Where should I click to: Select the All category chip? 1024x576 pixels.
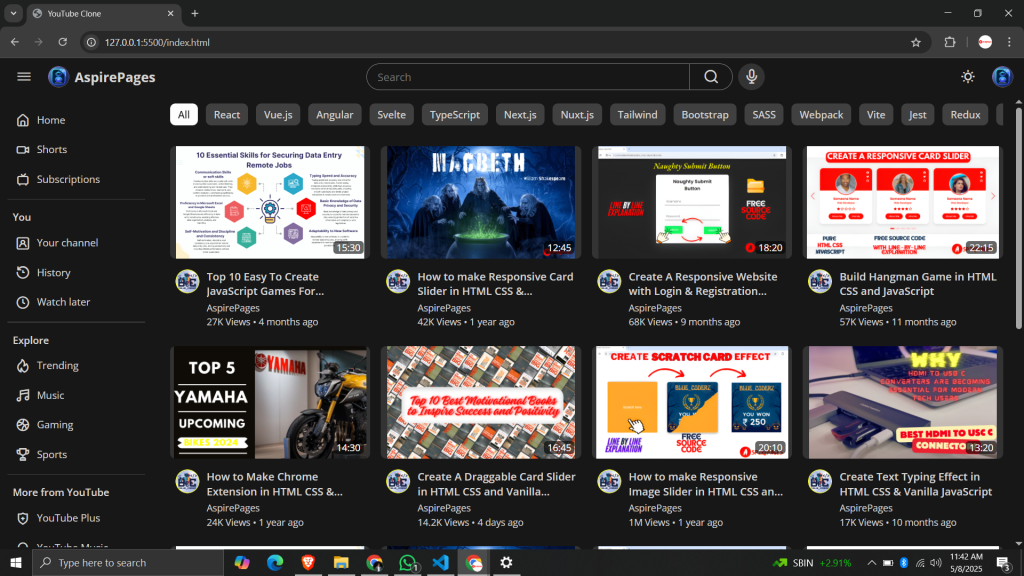point(184,114)
